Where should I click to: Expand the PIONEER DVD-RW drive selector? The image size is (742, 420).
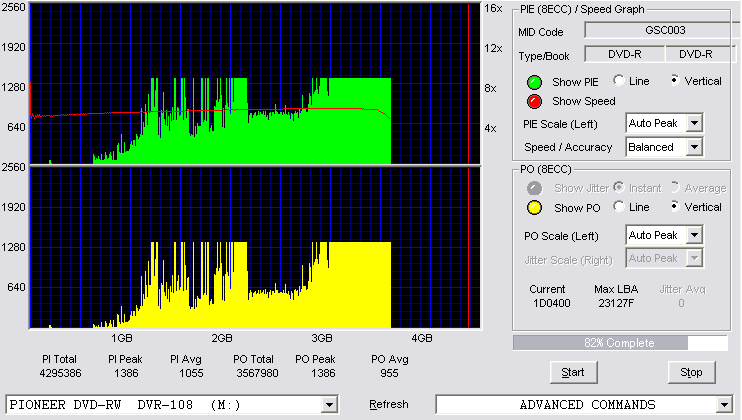click(329, 405)
